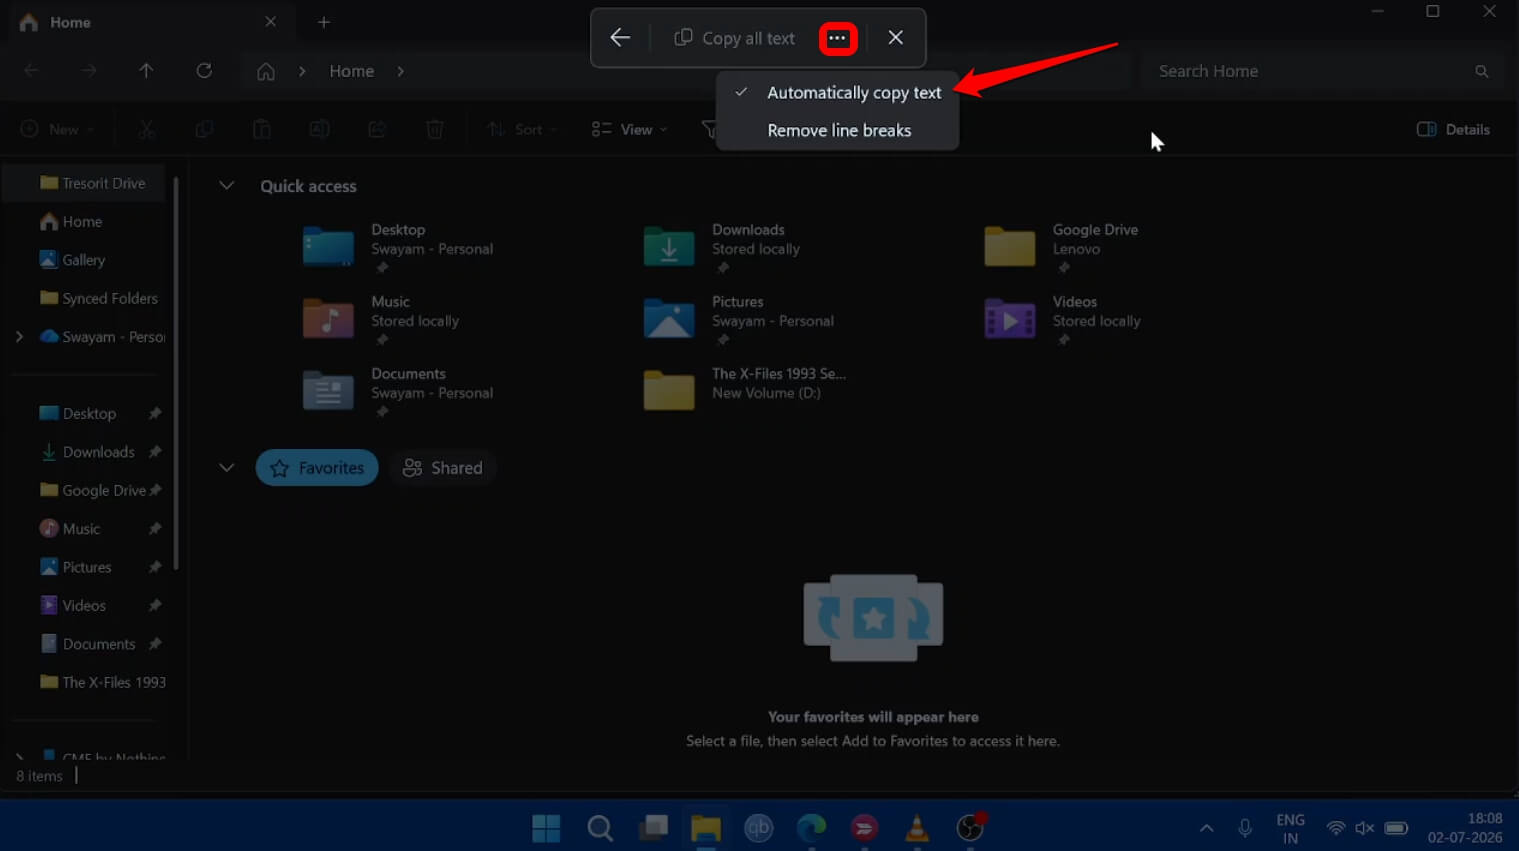Open Google Drive folder in Quick access
Image resolution: width=1519 pixels, height=851 pixels.
click(1063, 247)
